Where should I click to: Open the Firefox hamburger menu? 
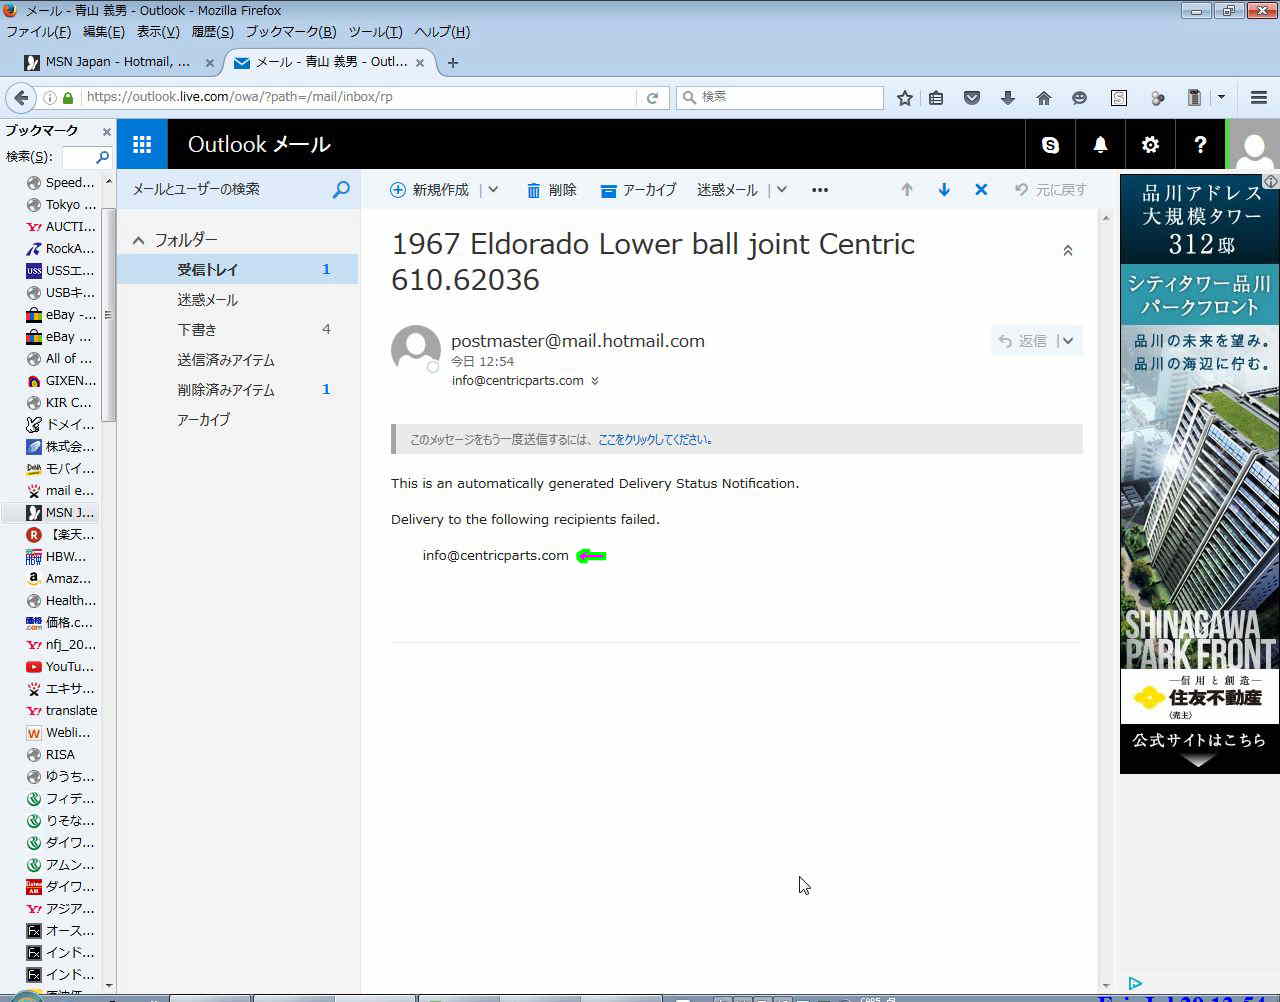[x=1259, y=98]
